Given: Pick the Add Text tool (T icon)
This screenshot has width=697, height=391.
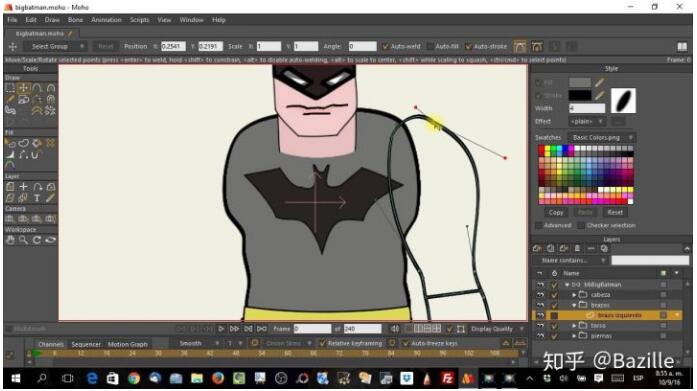Looking at the screenshot, I should [37, 198].
